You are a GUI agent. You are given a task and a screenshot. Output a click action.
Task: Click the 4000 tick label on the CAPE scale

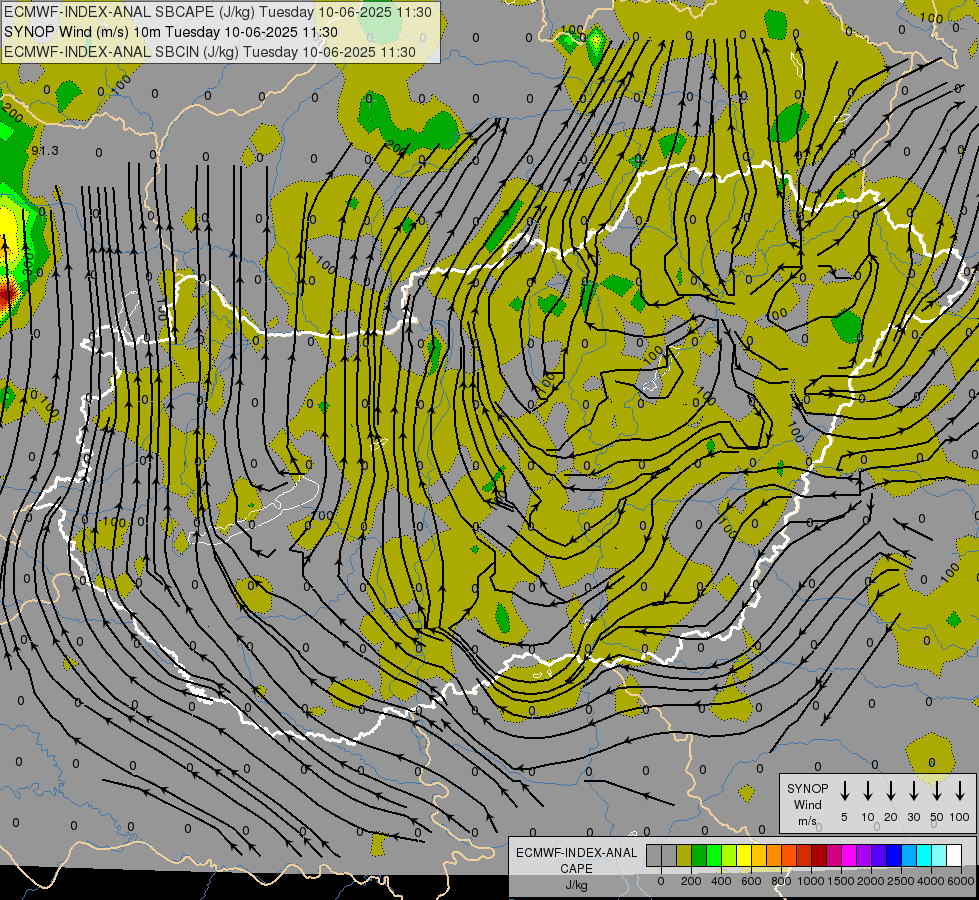(931, 881)
